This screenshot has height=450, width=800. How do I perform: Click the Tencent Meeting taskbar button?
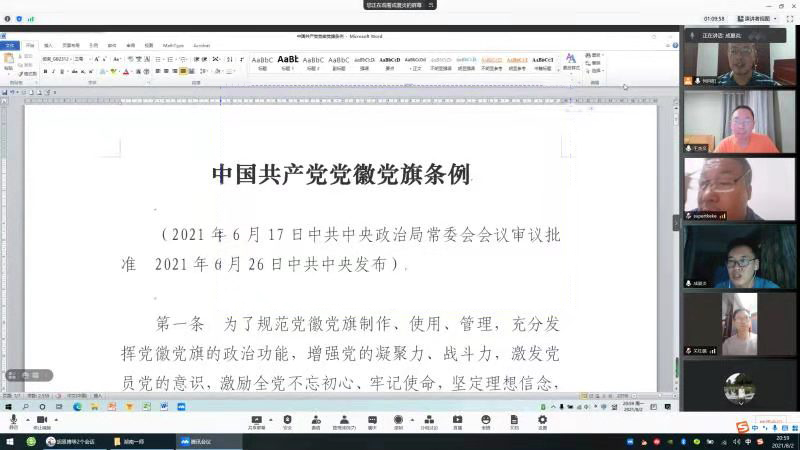(200, 441)
